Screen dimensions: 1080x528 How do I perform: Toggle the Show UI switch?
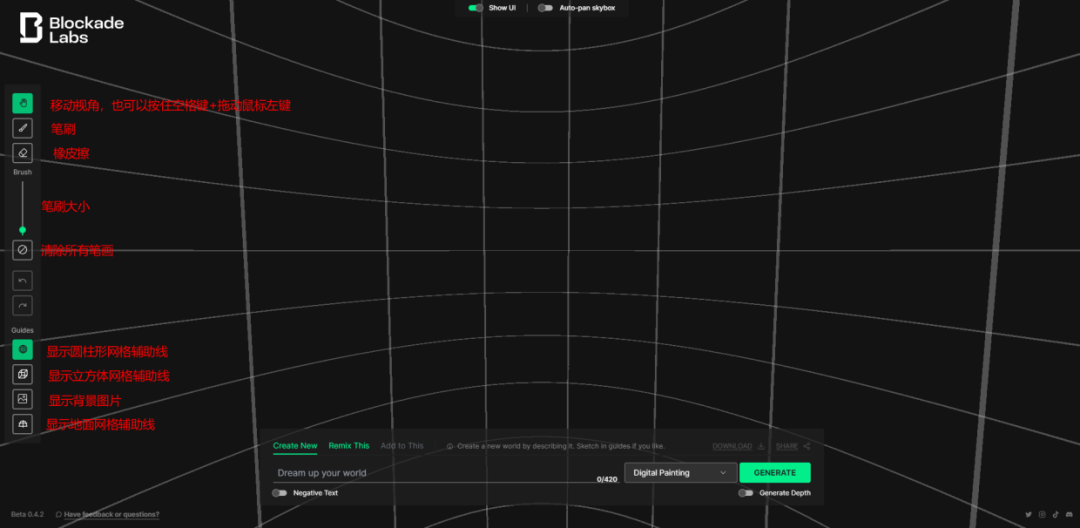(476, 8)
